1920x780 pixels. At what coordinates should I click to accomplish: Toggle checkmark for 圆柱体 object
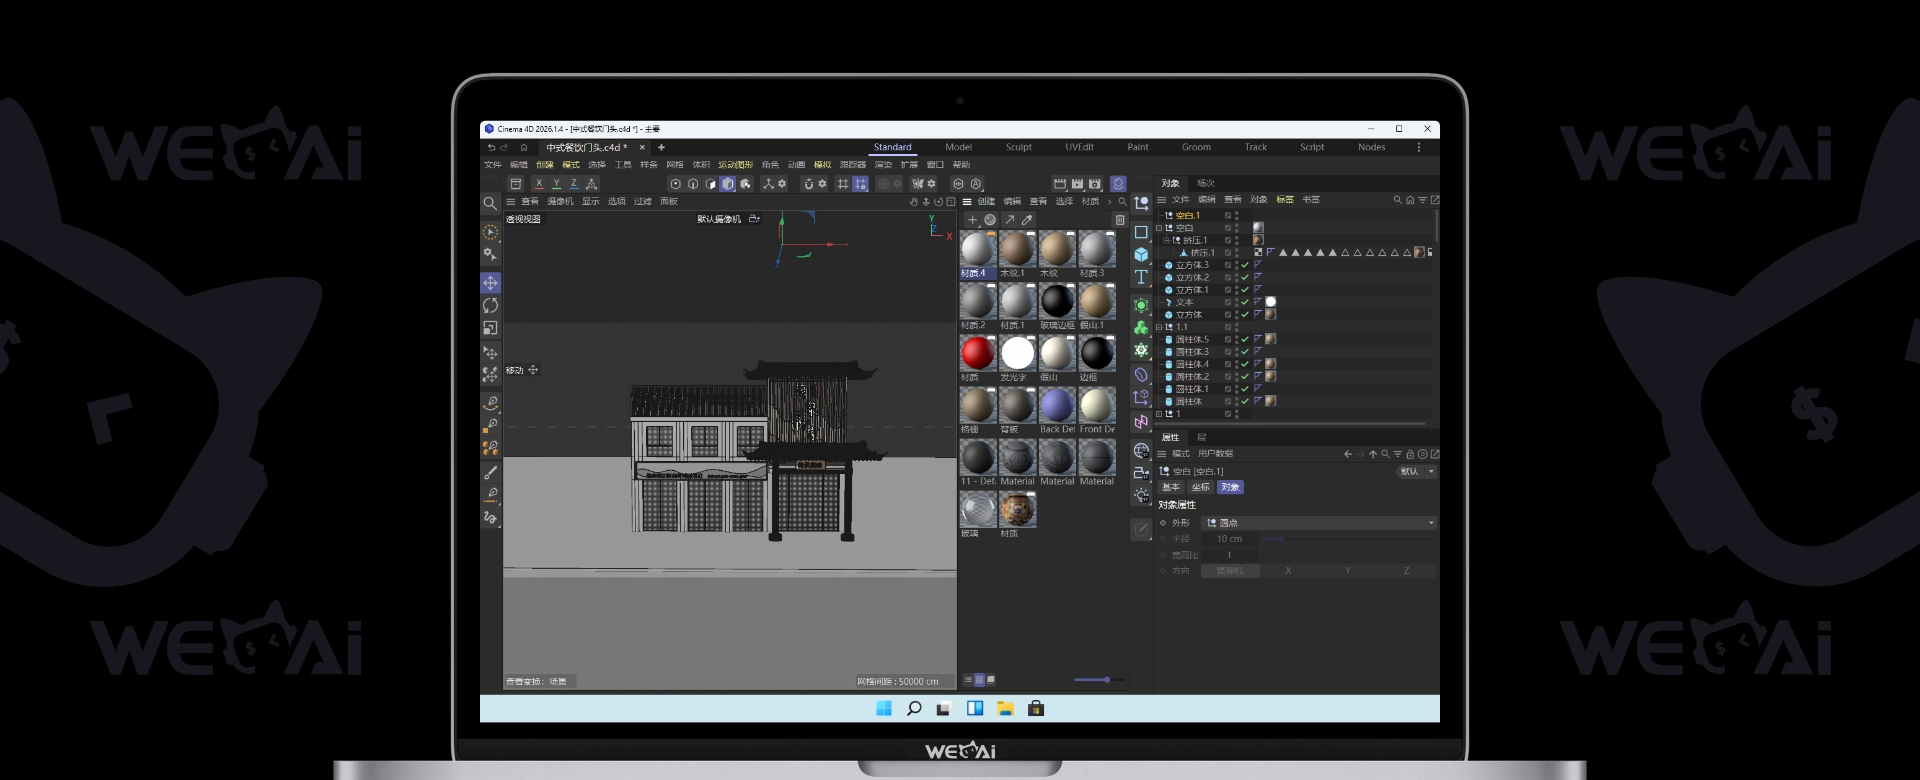click(1245, 401)
